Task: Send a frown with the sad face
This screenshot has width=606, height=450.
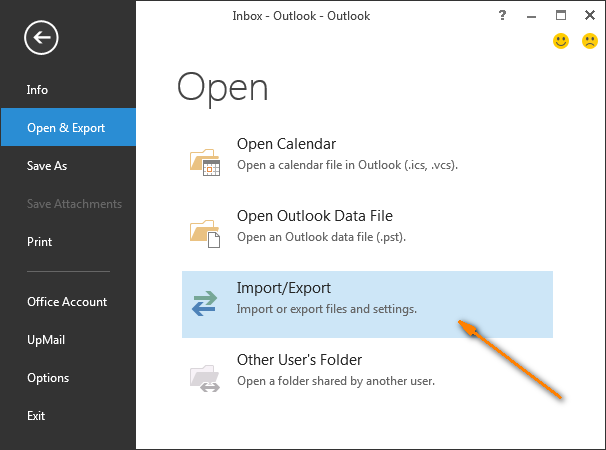Action: 590,41
